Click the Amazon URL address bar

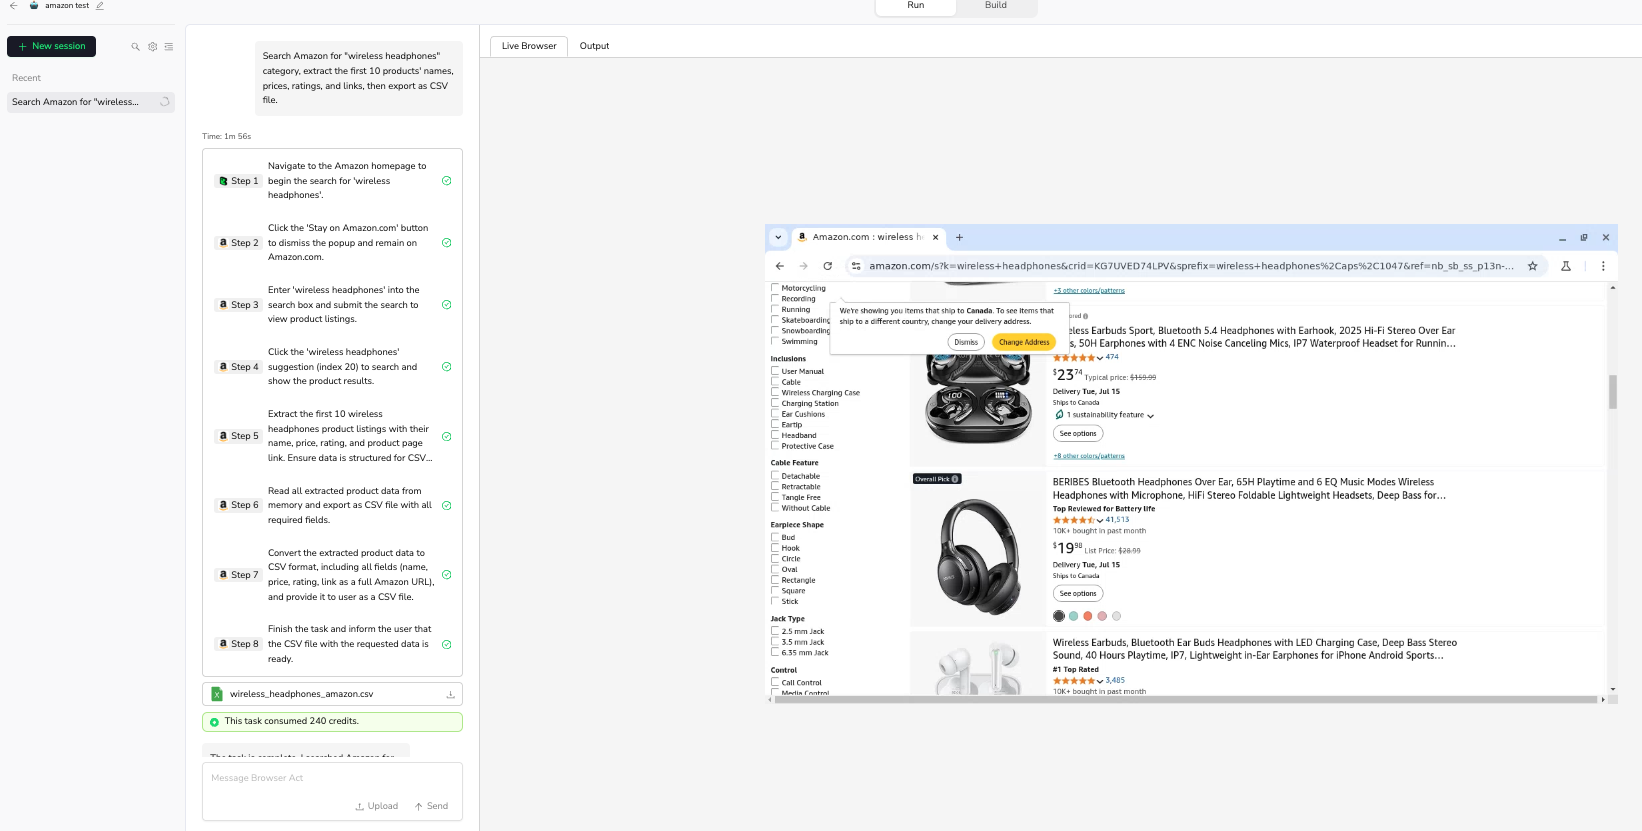click(x=1190, y=266)
